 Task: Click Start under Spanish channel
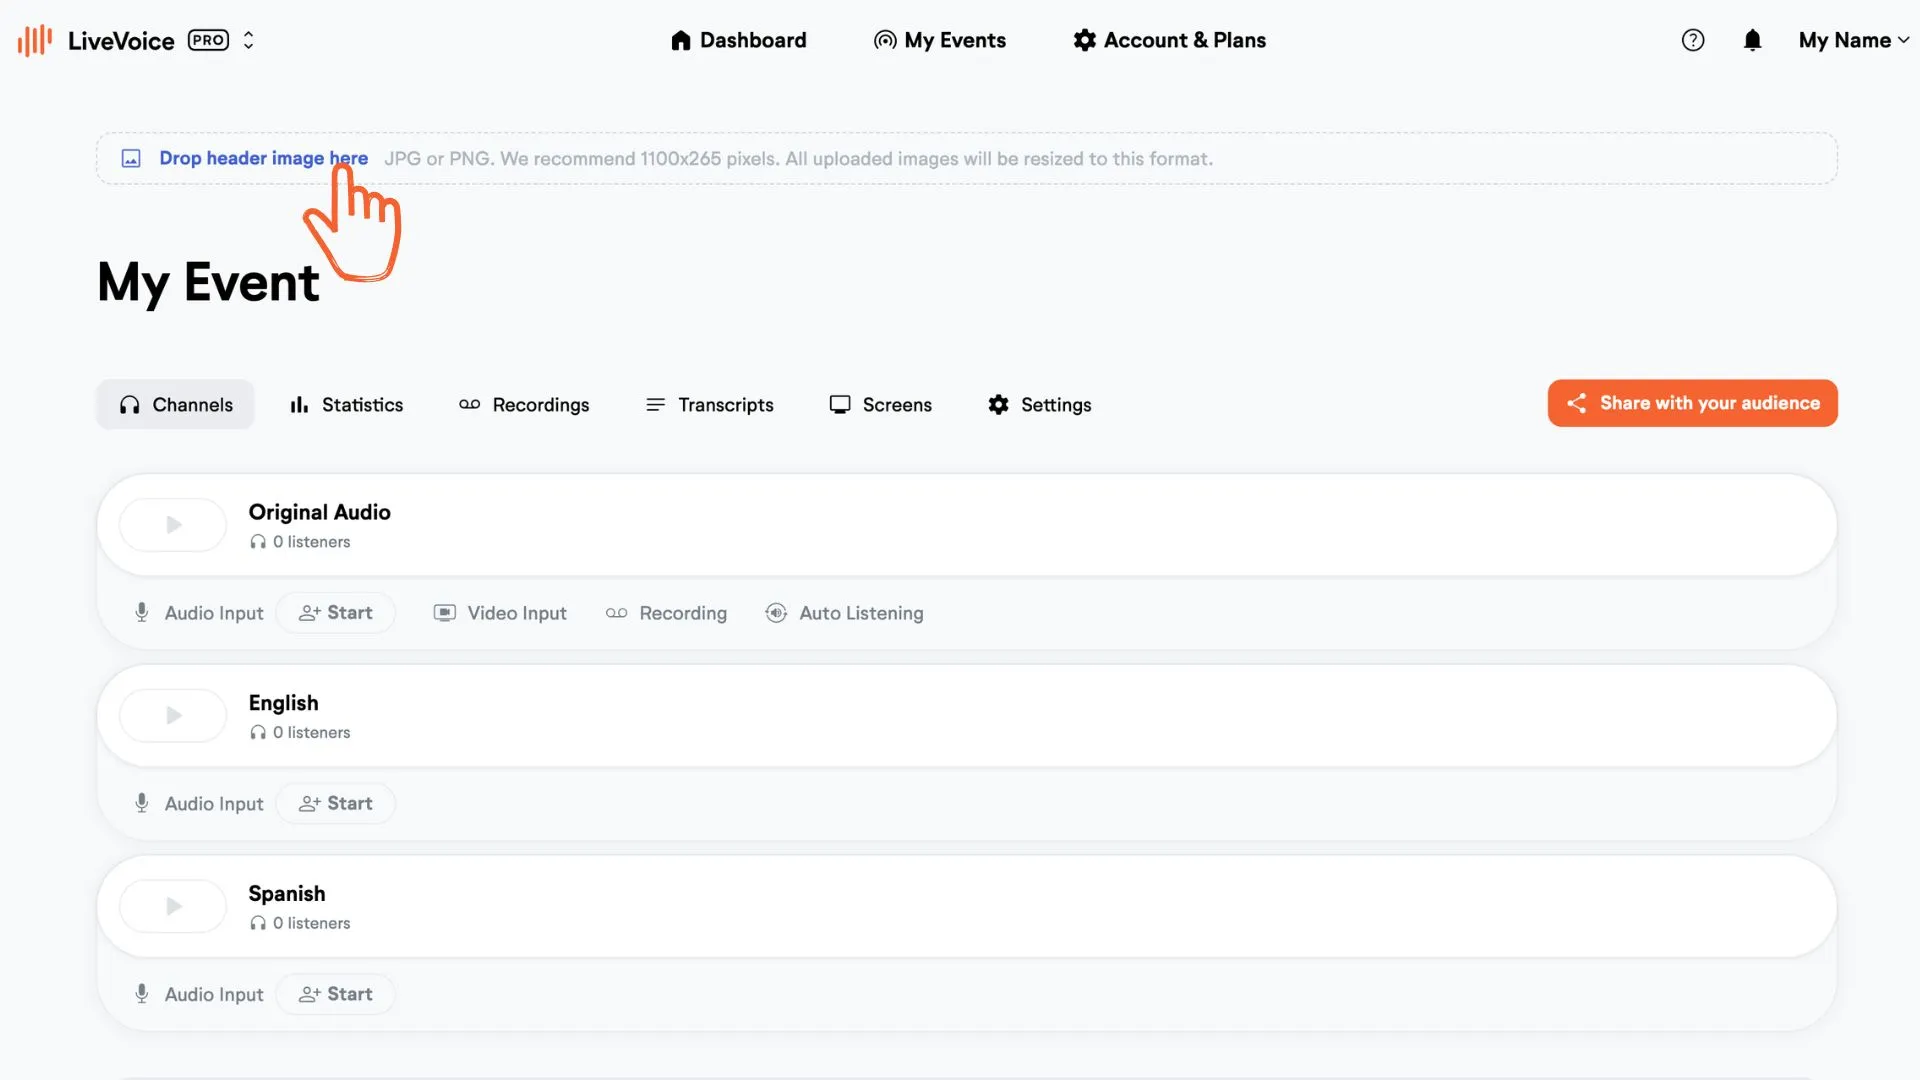[x=336, y=994]
